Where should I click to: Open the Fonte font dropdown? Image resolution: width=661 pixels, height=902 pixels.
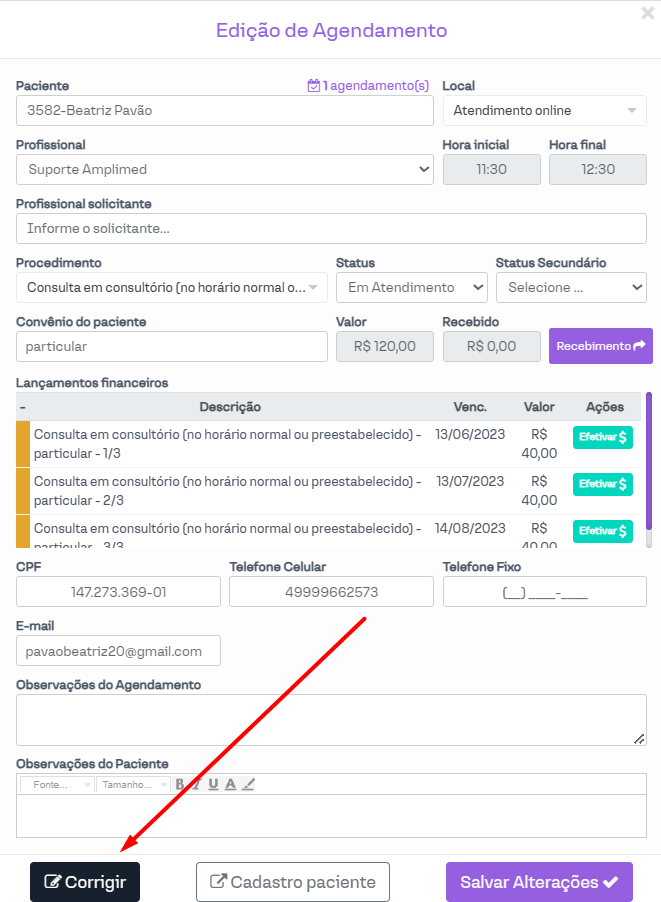(58, 785)
